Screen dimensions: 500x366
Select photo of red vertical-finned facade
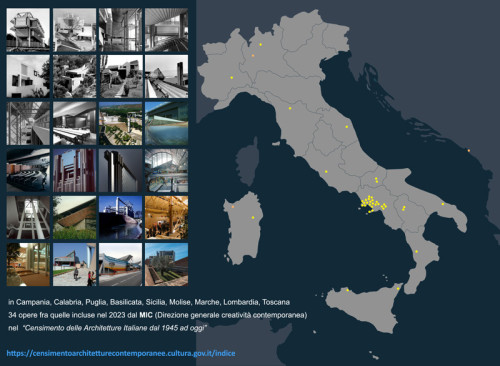(x=74, y=171)
